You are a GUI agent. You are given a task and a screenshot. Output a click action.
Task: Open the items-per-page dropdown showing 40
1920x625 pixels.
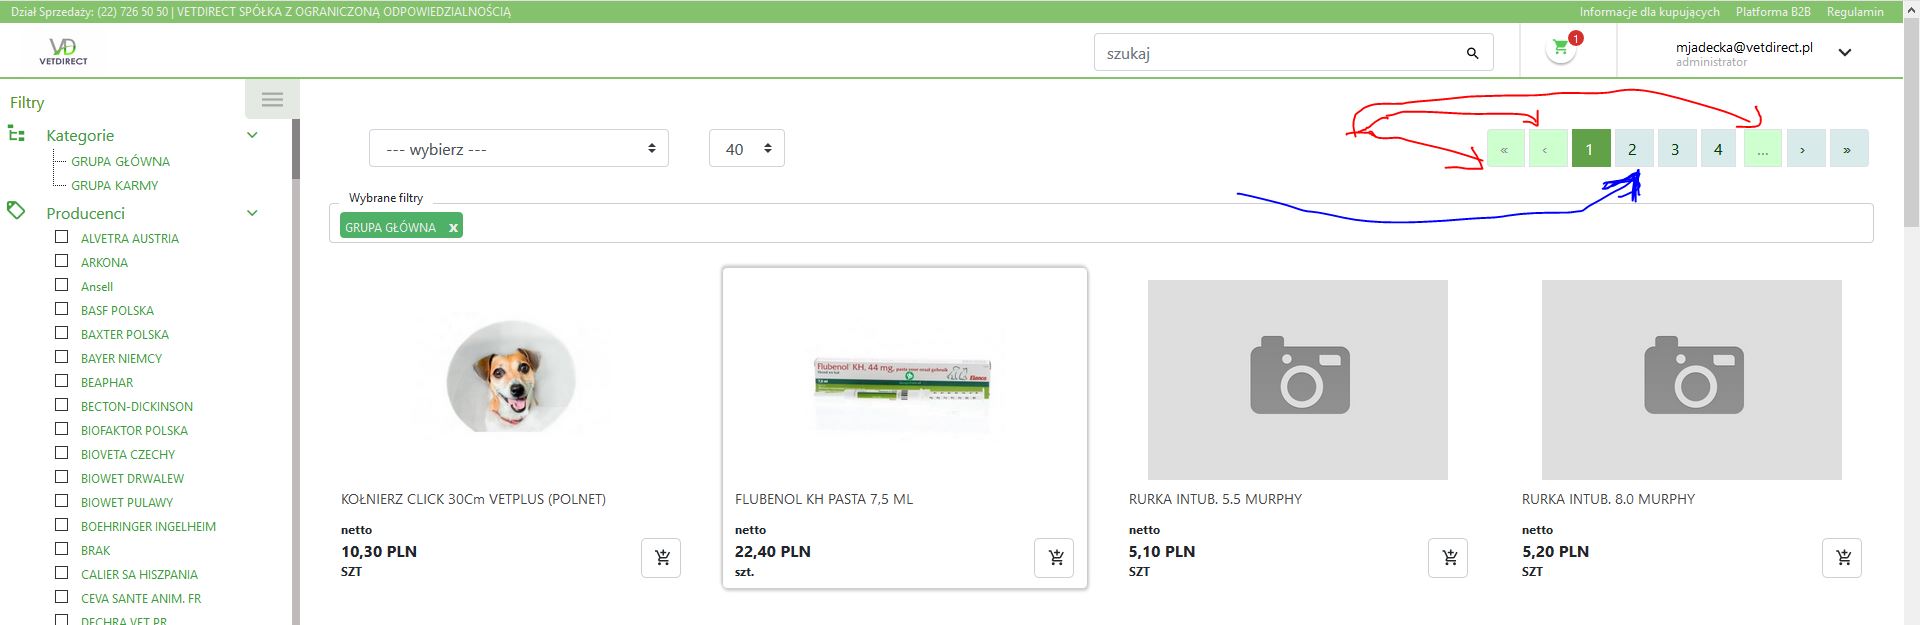pos(746,149)
